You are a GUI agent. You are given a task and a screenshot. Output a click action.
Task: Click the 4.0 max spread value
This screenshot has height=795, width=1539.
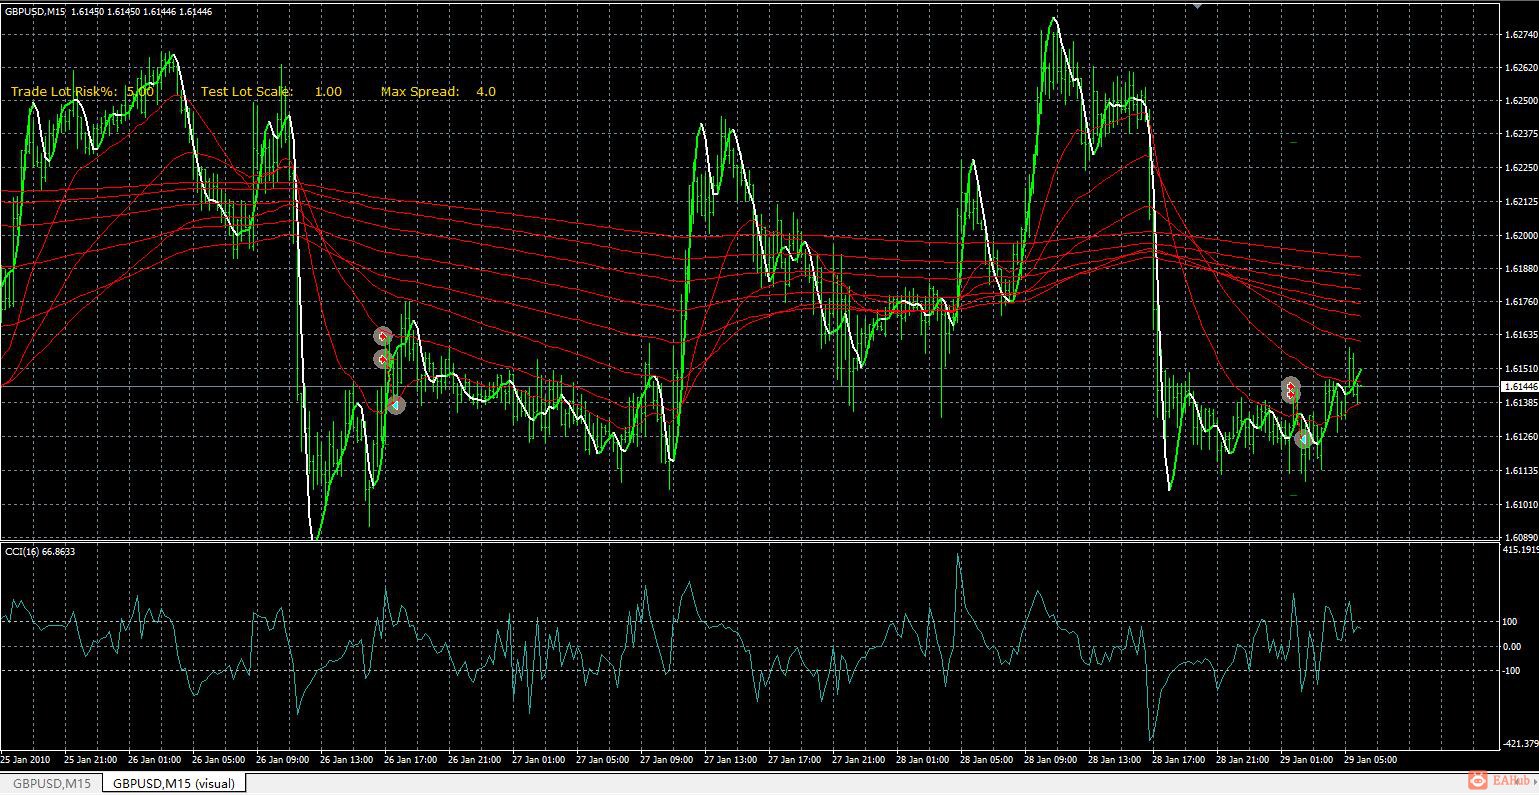pyautogui.click(x=486, y=91)
